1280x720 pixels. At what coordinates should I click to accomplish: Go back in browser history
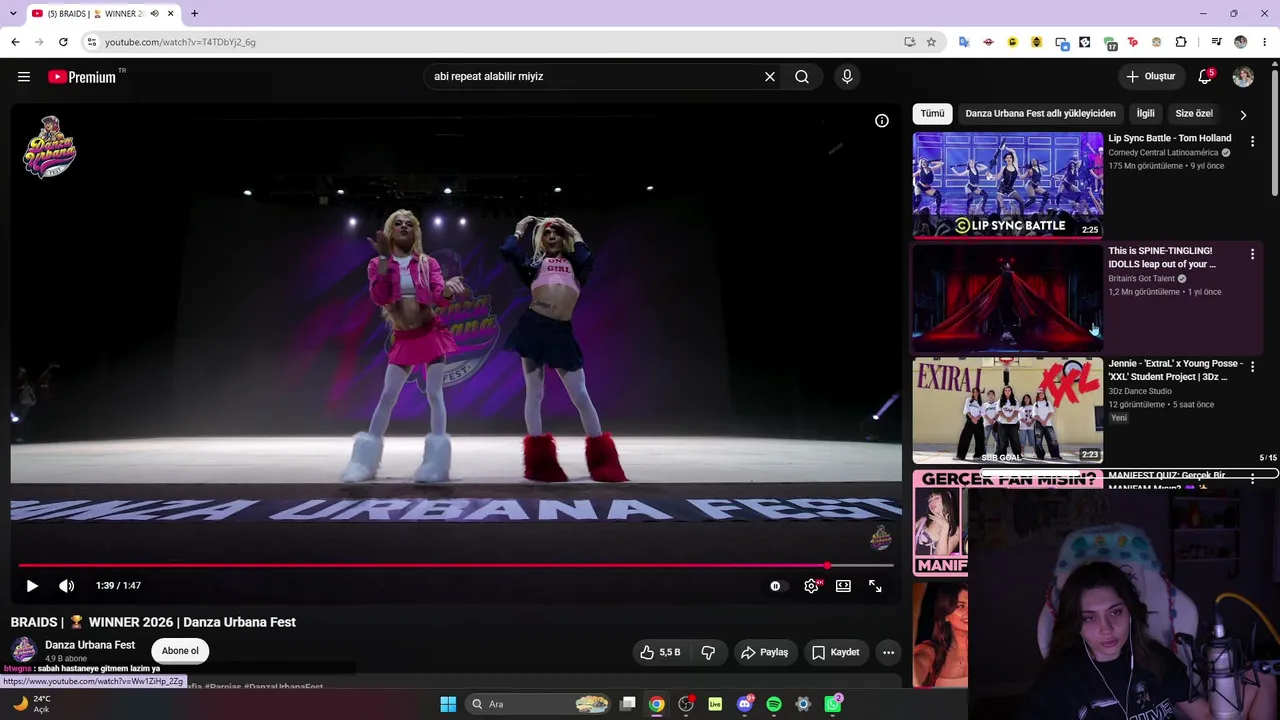click(15, 42)
